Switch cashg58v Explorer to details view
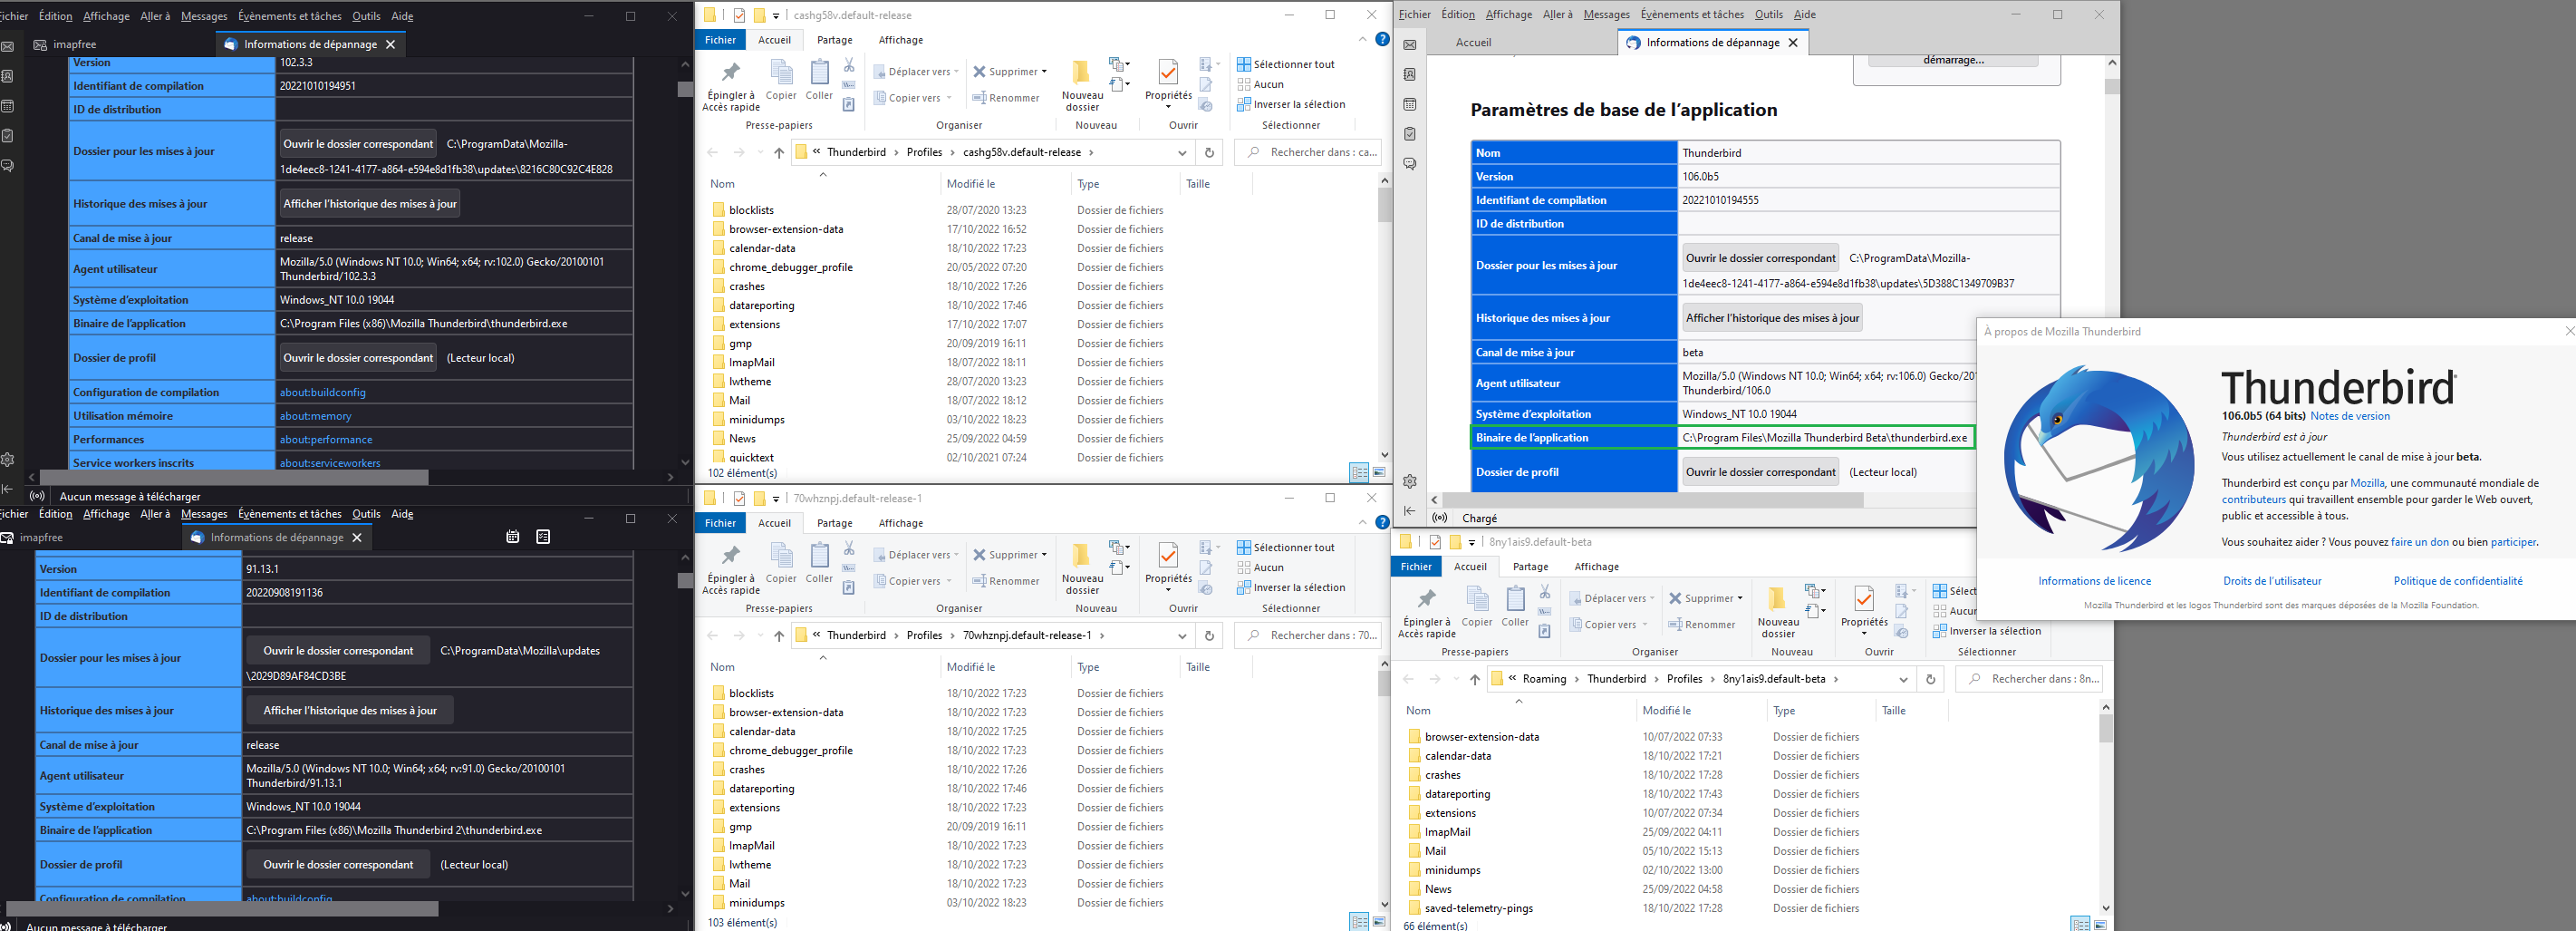 coord(1359,472)
